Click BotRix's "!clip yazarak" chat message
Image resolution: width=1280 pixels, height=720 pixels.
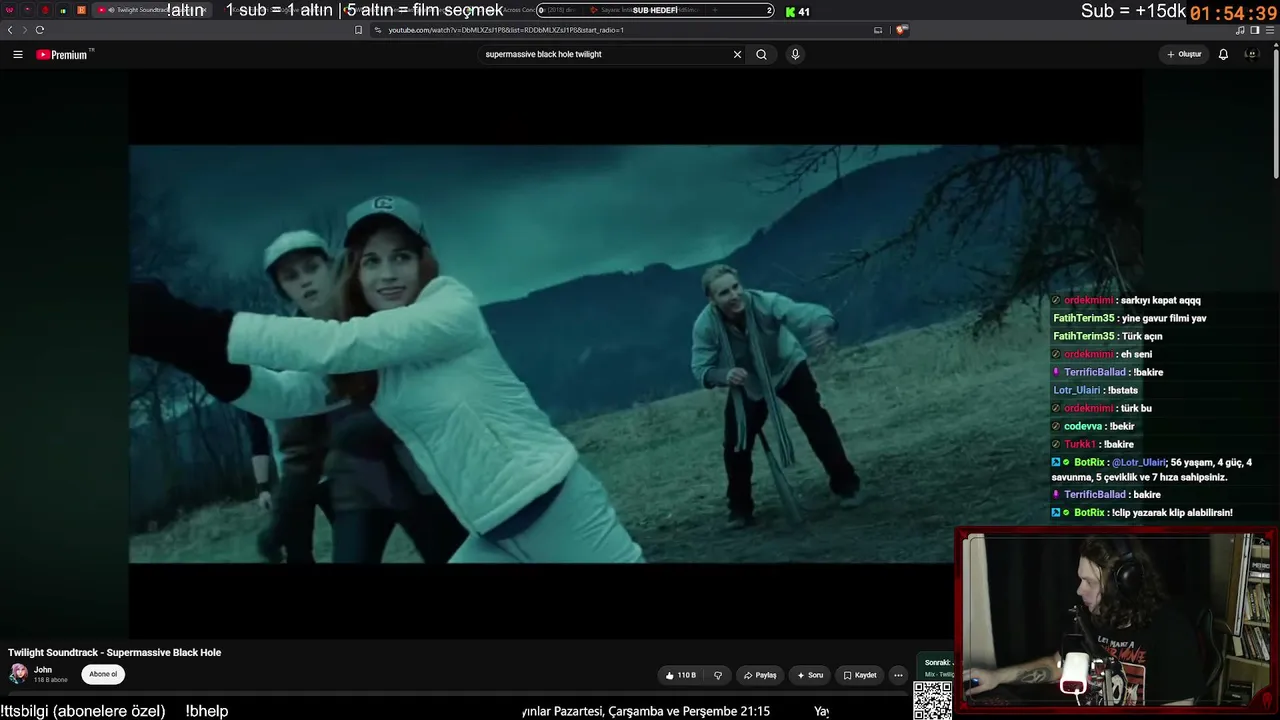click(1142, 513)
